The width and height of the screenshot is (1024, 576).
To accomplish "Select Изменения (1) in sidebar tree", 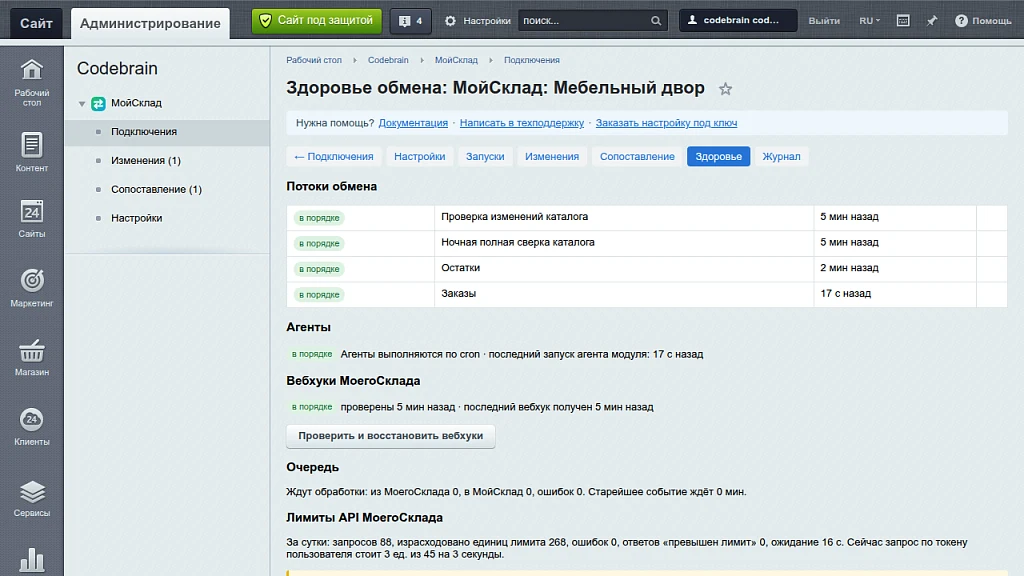I will (x=146, y=161).
